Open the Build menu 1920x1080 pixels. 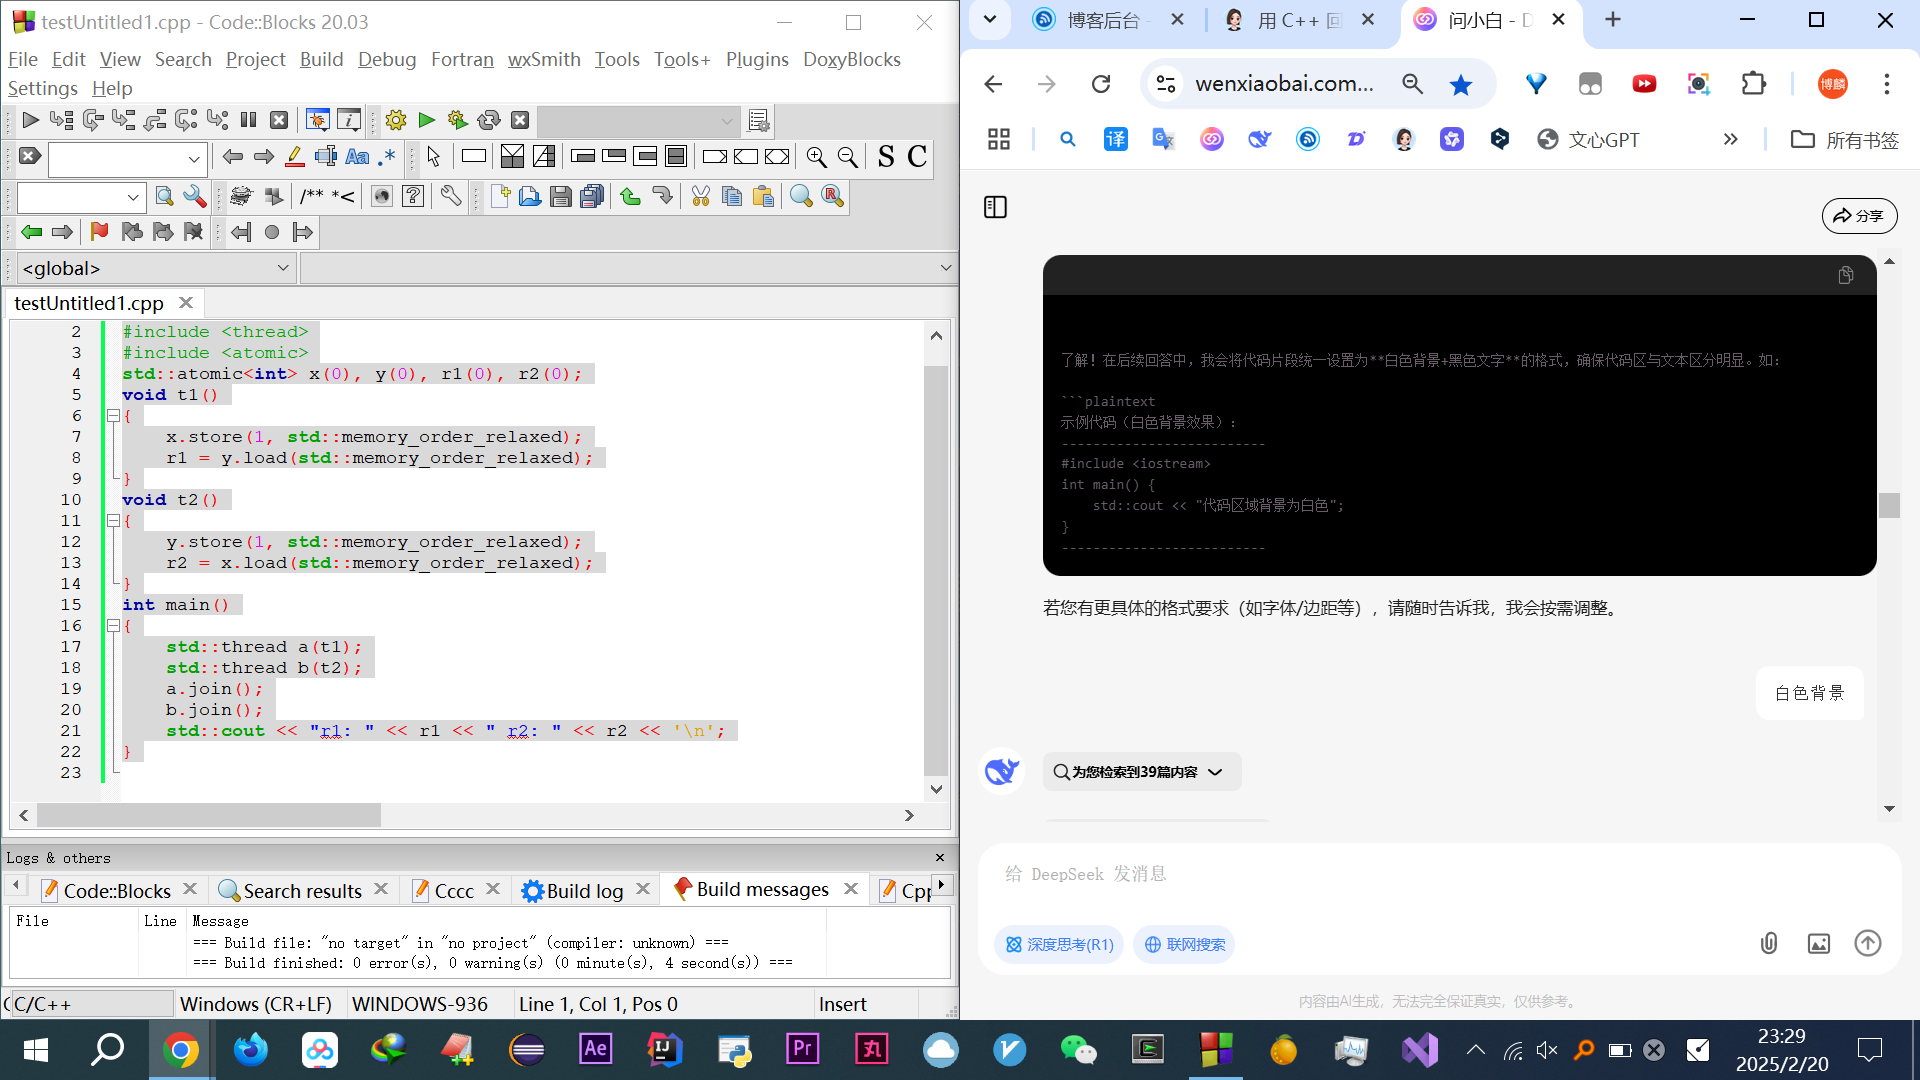click(x=321, y=60)
